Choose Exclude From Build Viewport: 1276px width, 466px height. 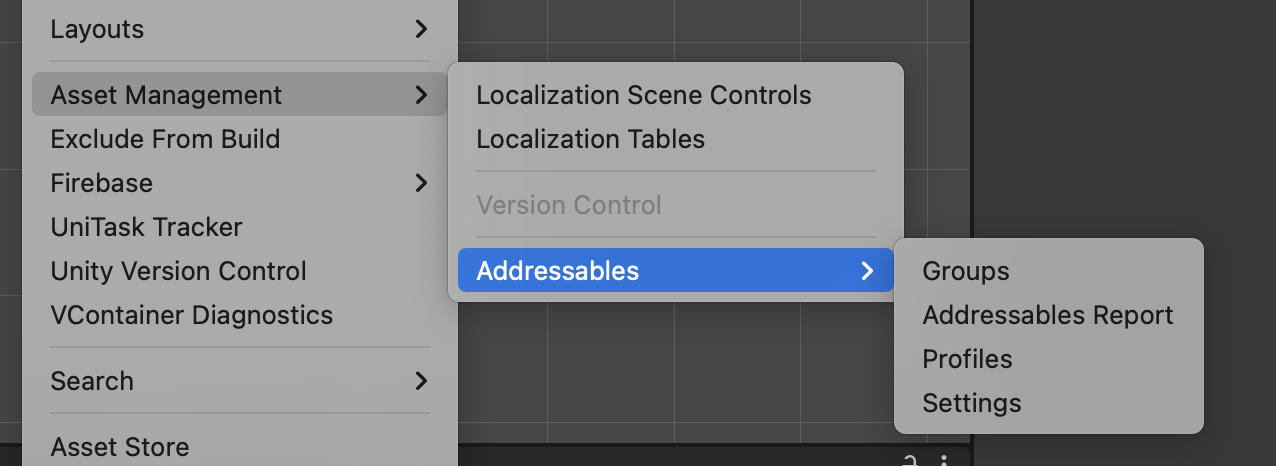(x=165, y=139)
